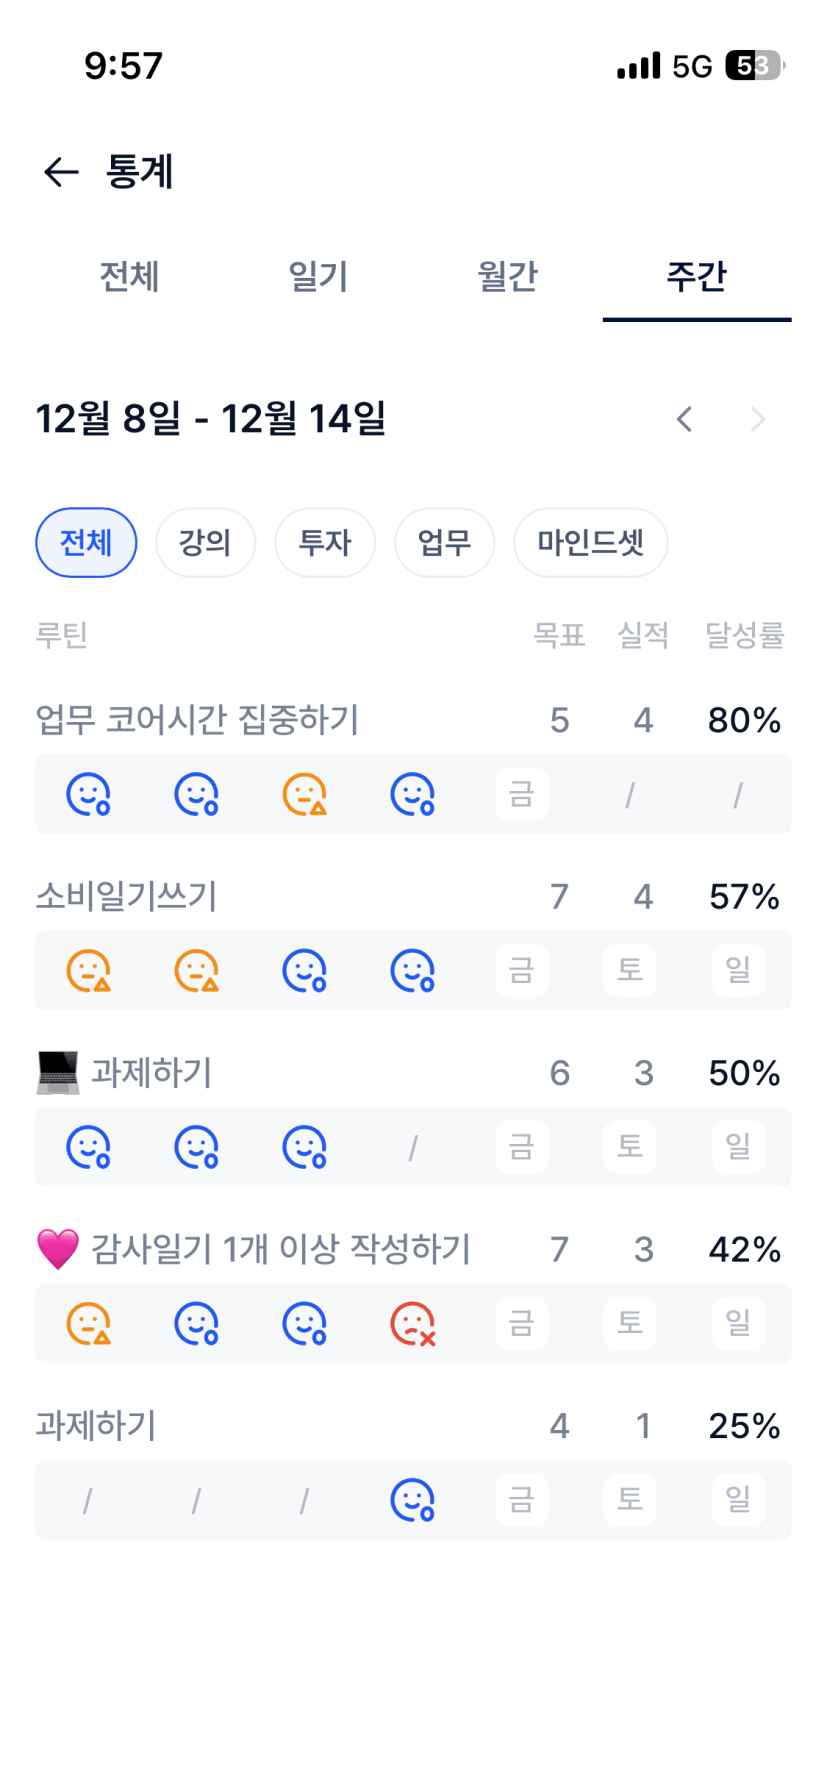
Task: Filter routines by 업무 chip
Action: coord(444,543)
